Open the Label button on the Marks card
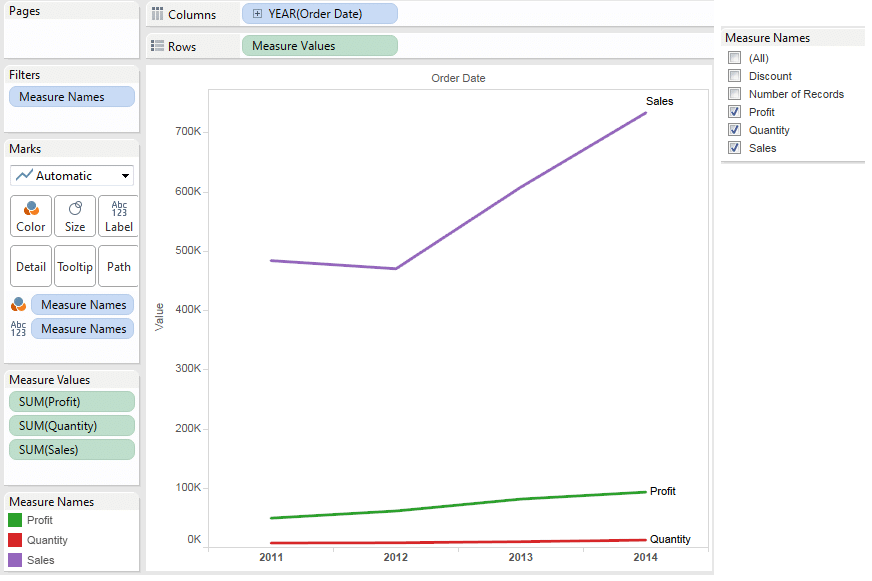The height and width of the screenshot is (581, 872). pos(118,216)
